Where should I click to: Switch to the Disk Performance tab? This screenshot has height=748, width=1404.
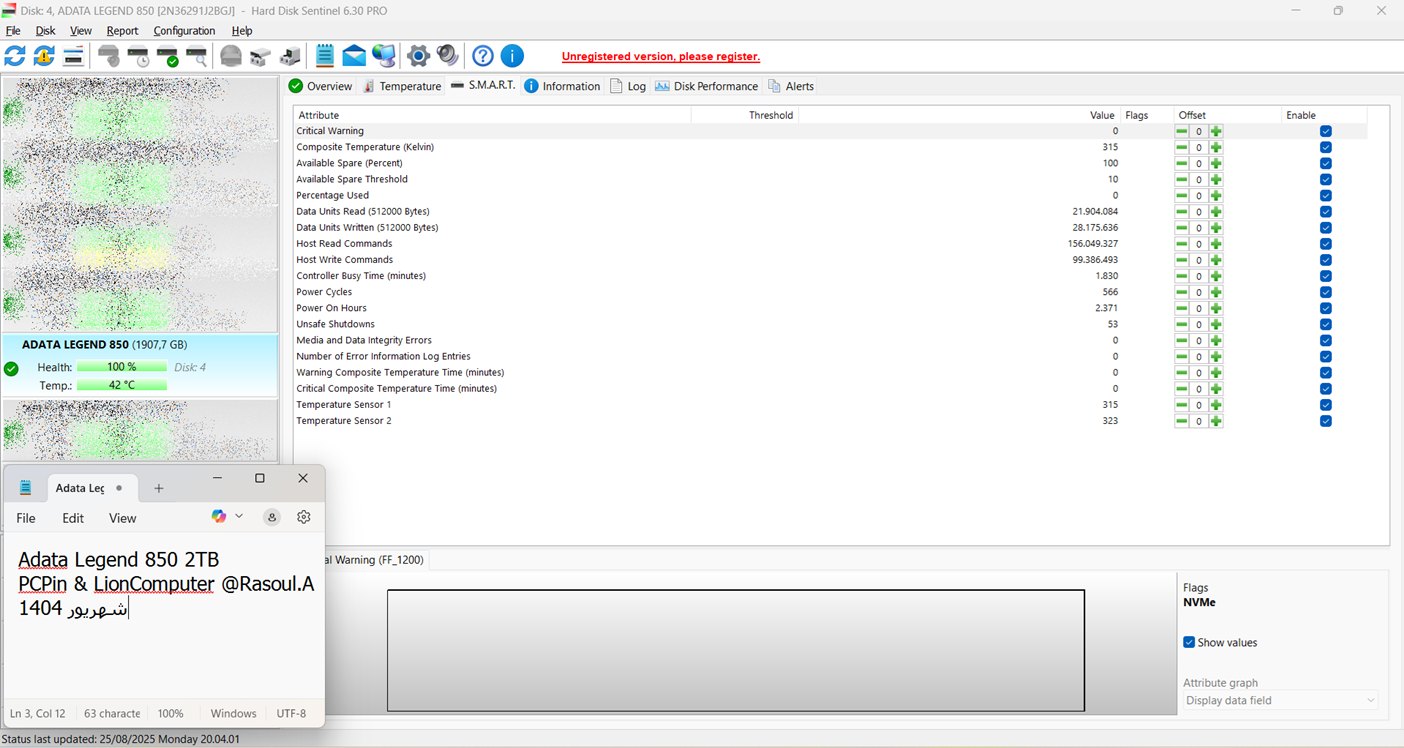pos(707,86)
